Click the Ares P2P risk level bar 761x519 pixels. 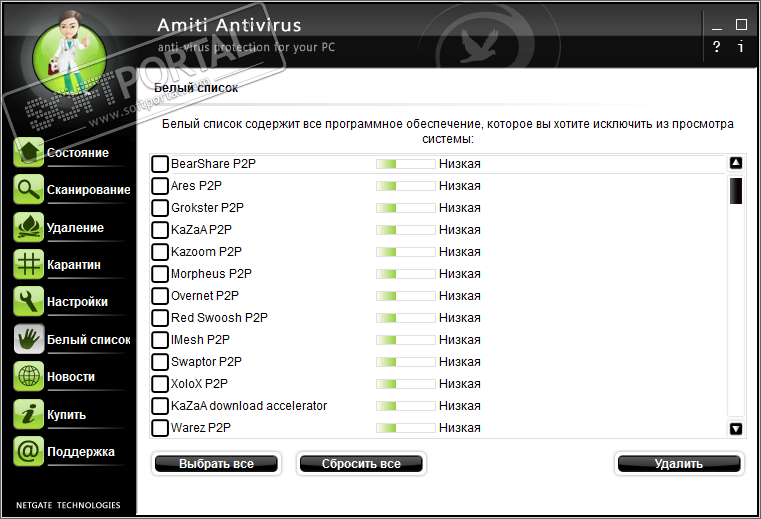point(405,186)
